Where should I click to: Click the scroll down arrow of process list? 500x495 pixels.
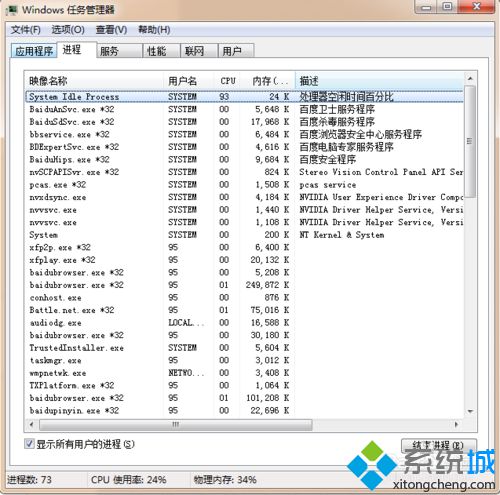click(x=470, y=411)
